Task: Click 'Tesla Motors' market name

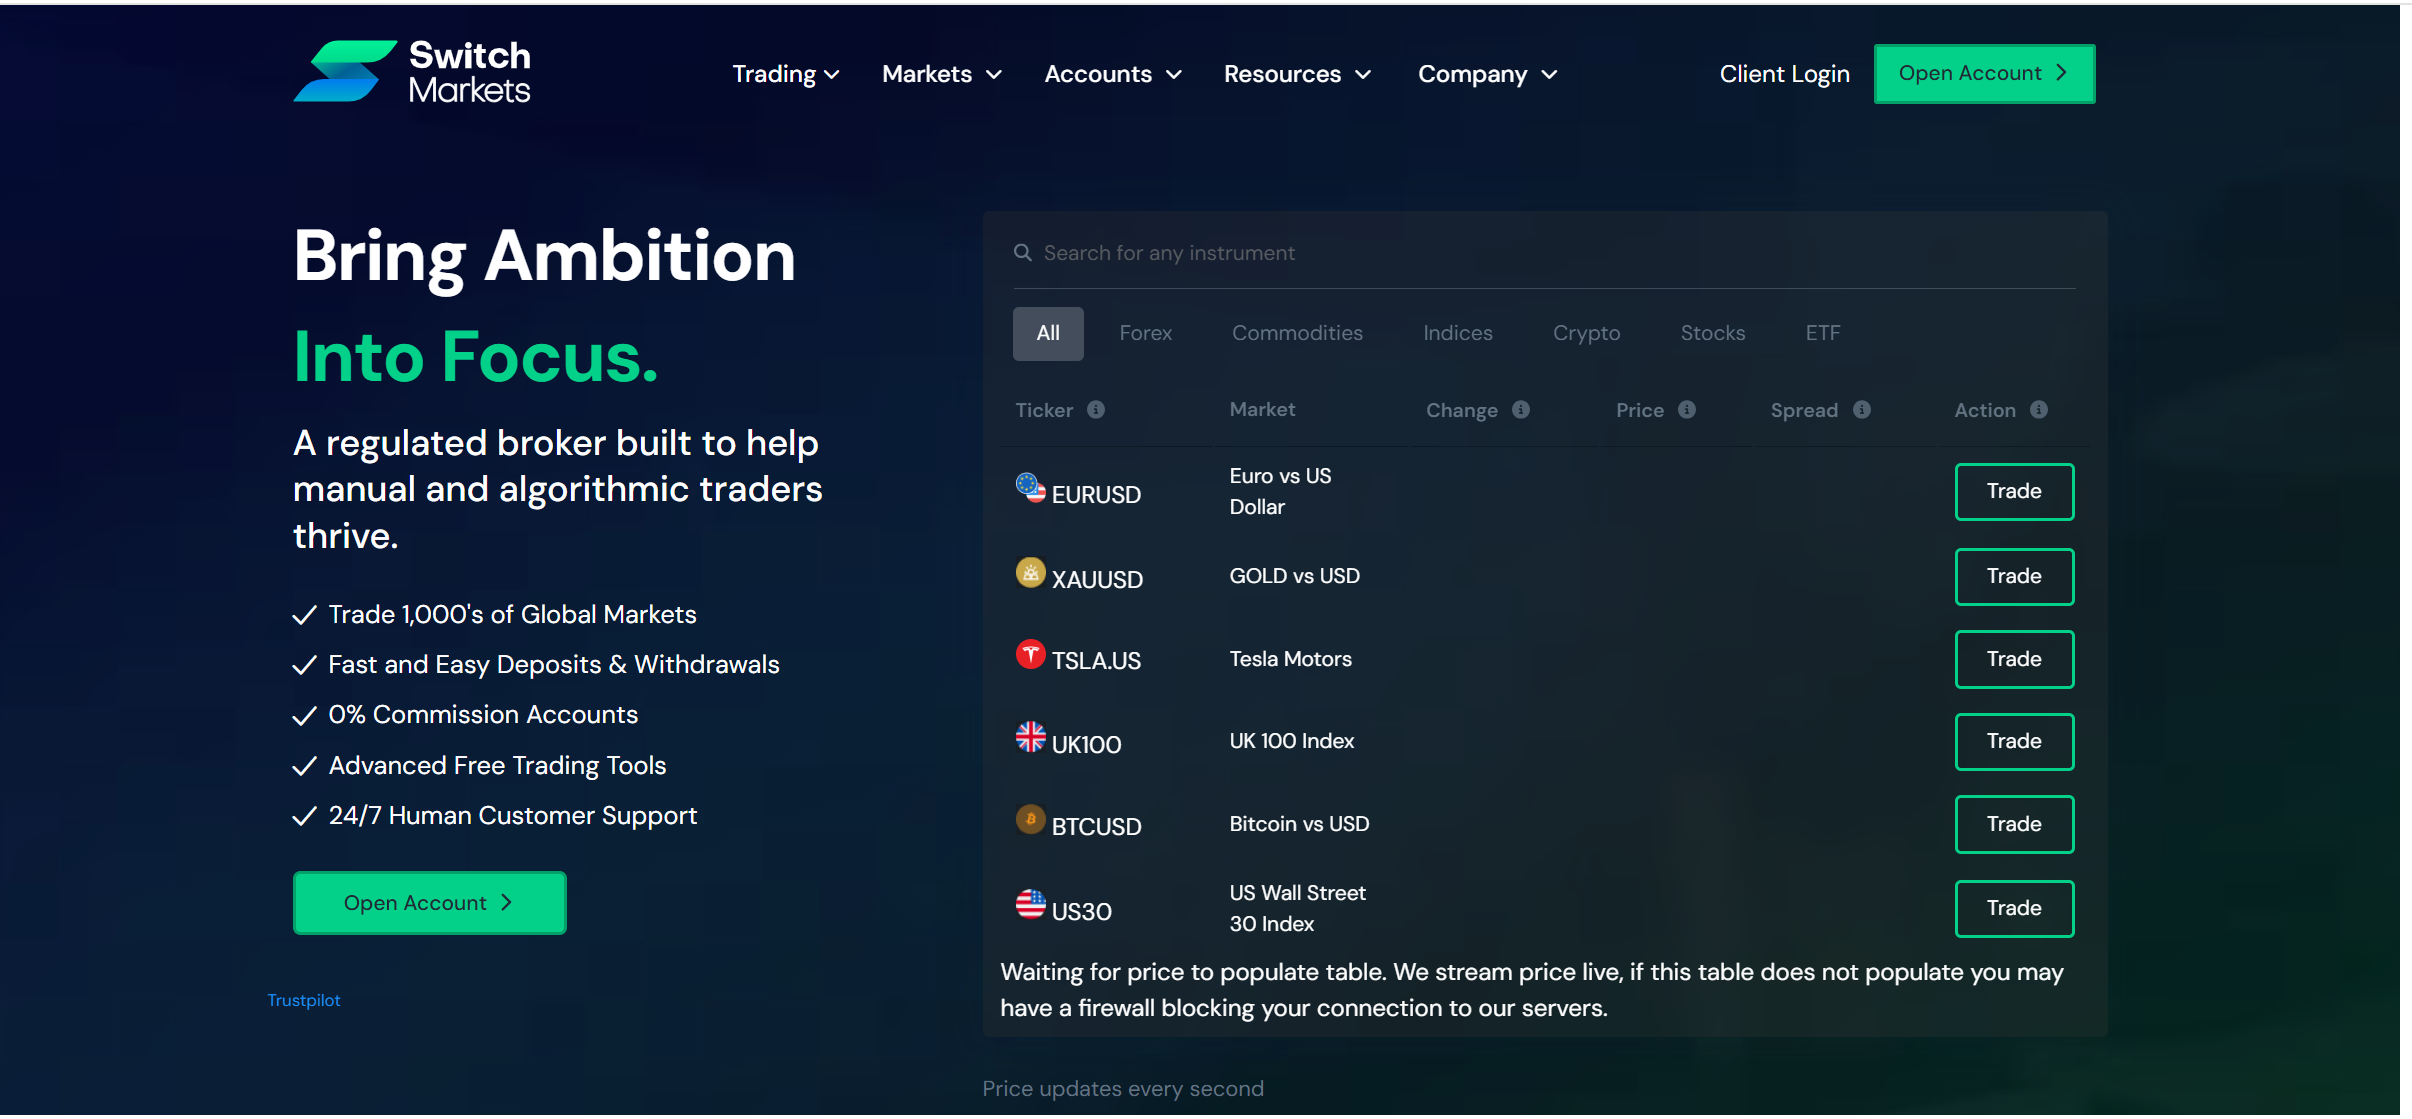Action: click(1291, 659)
